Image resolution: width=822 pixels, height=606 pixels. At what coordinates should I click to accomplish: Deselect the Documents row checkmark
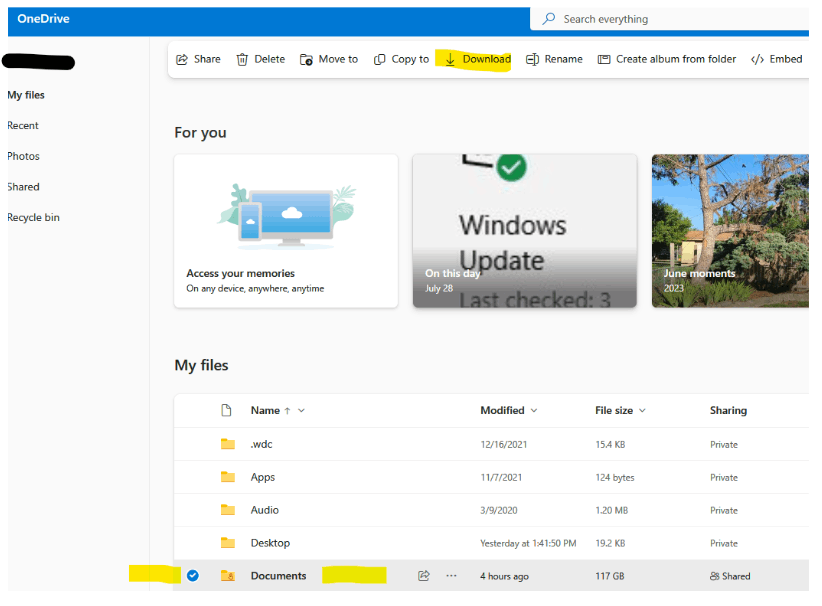coord(193,576)
